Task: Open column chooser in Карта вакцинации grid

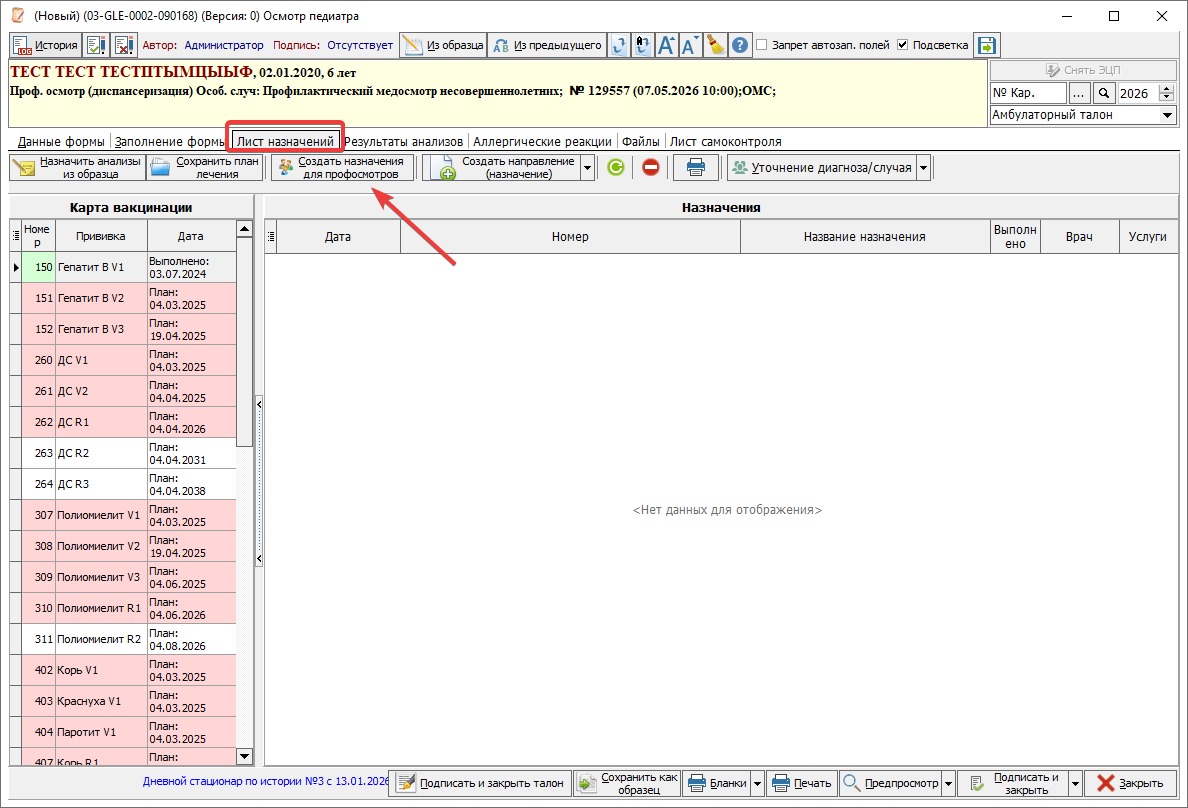Action: [x=16, y=236]
